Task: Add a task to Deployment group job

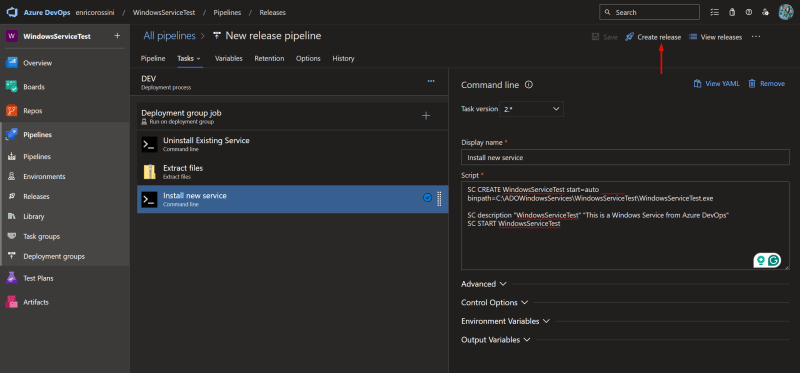Action: (x=426, y=116)
